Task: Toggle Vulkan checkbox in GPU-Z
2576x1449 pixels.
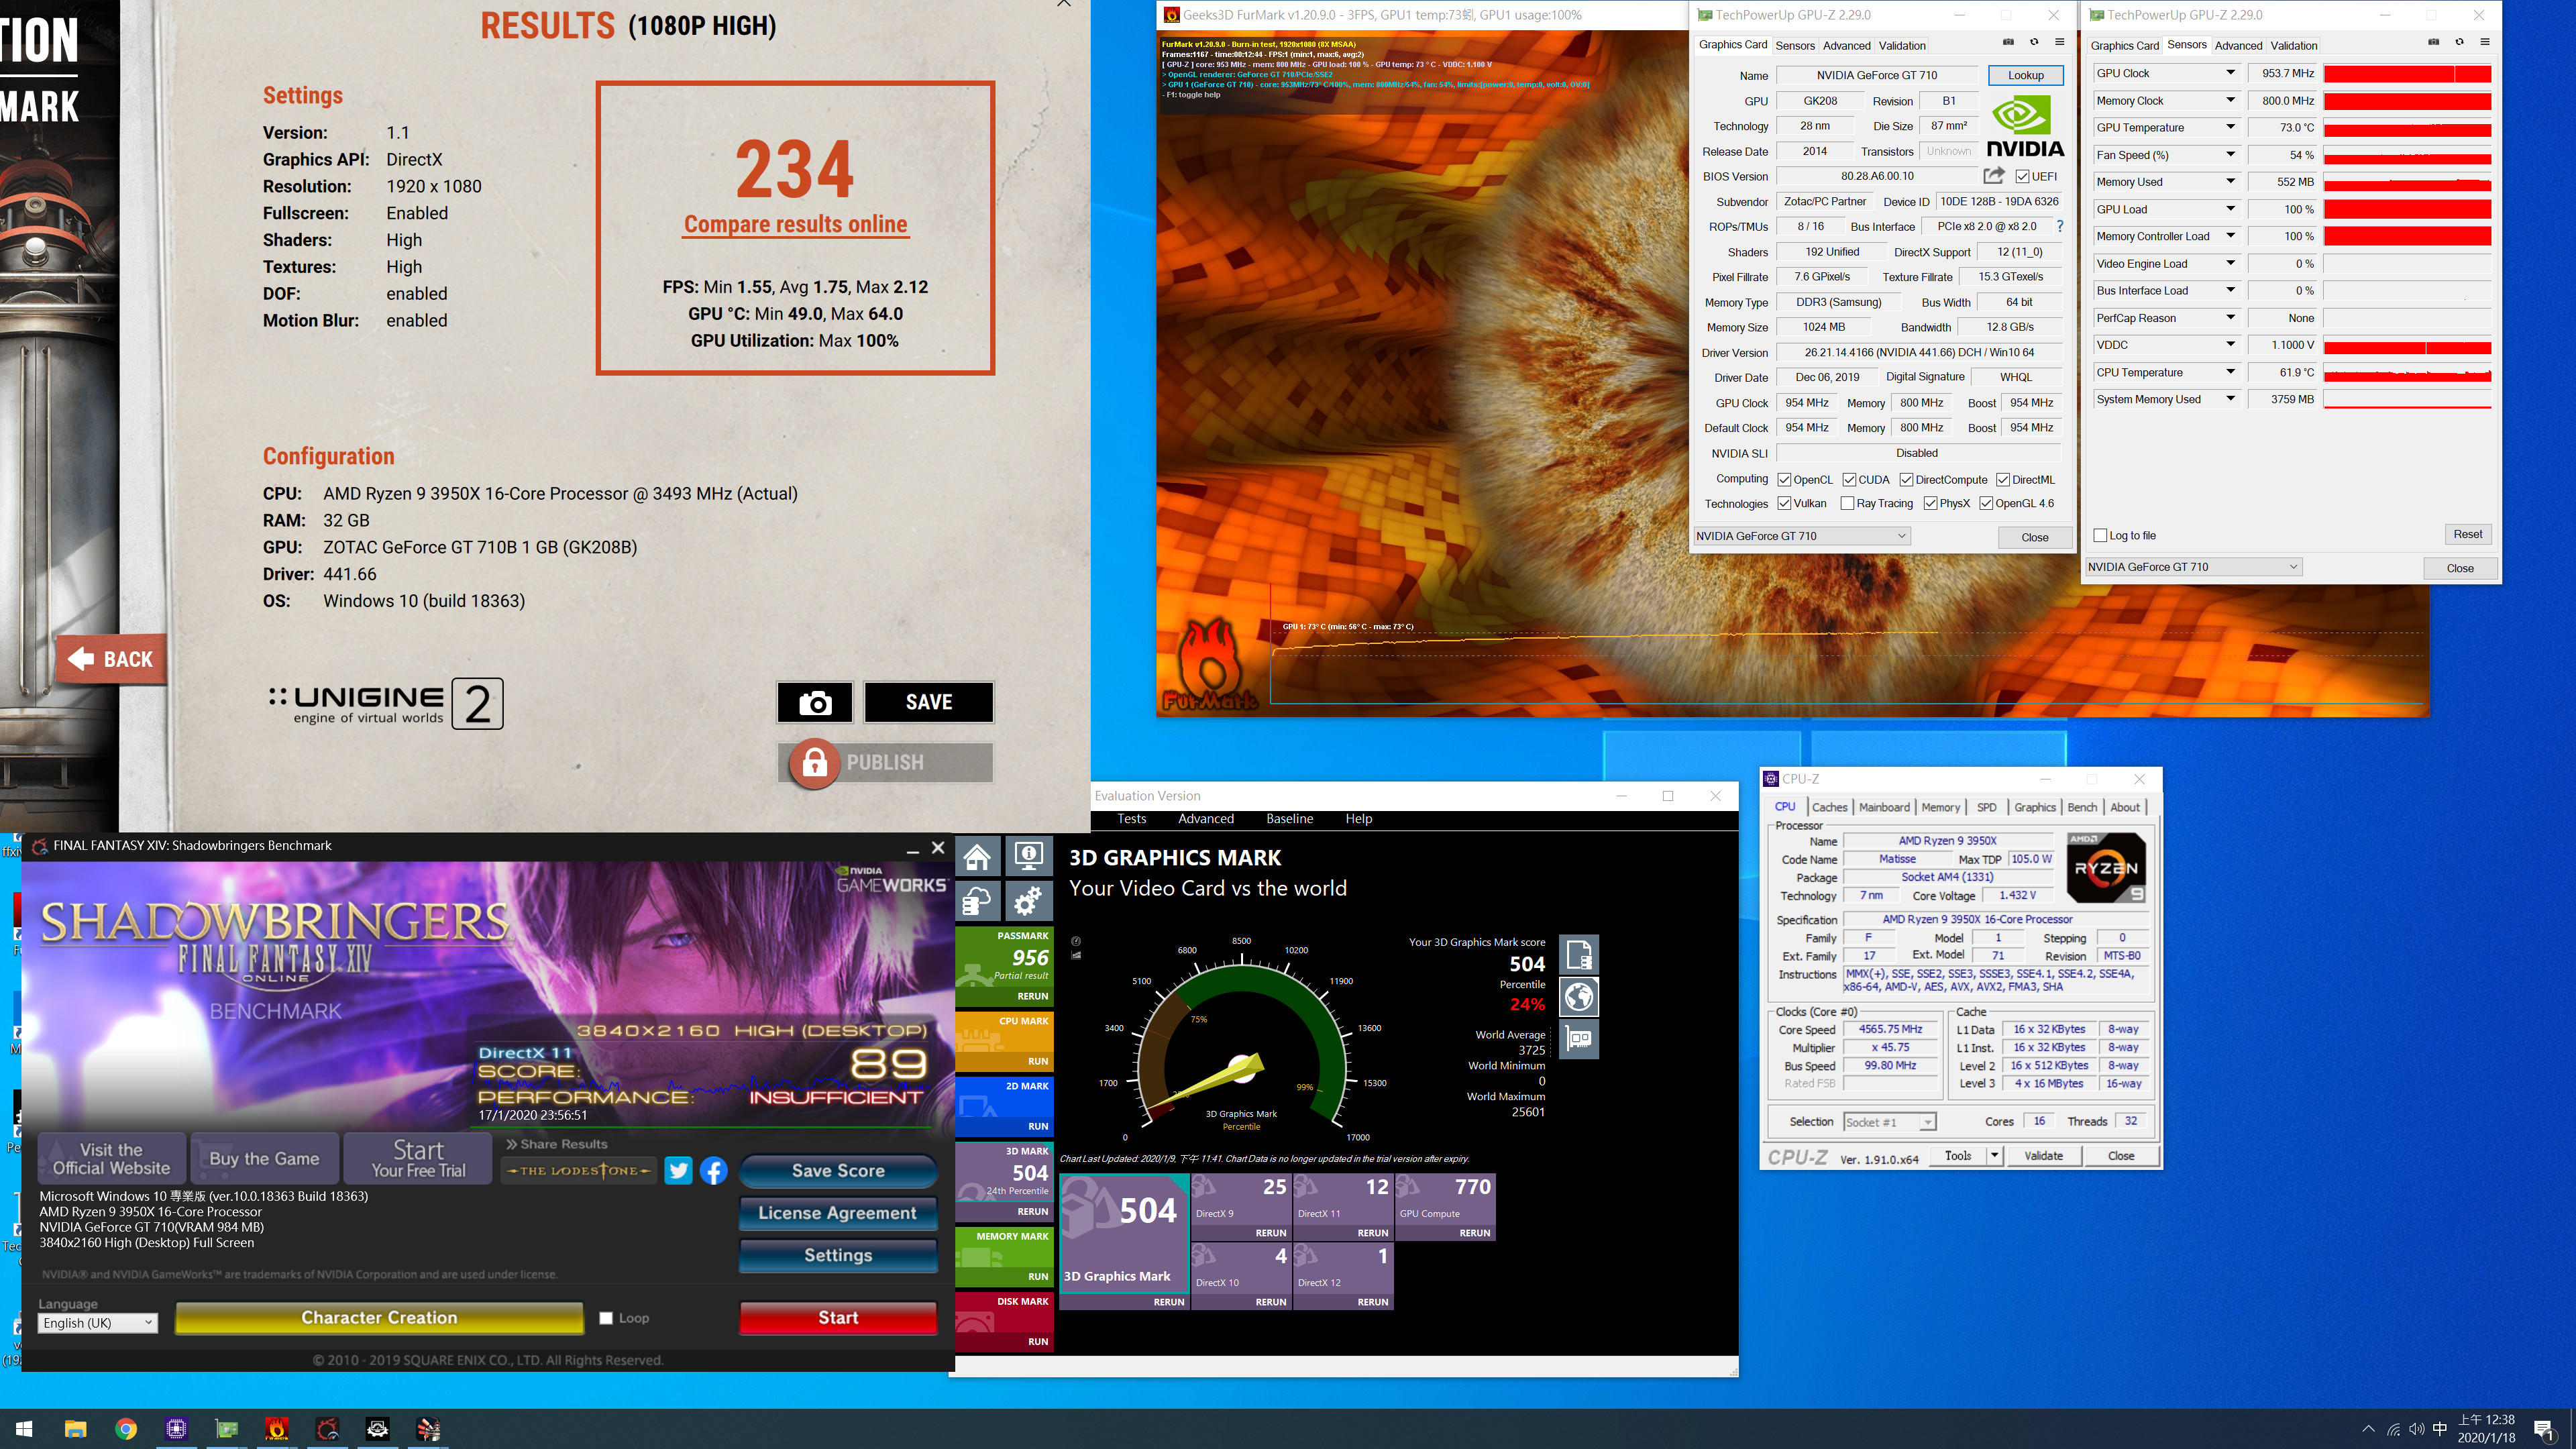Action: [x=1784, y=504]
